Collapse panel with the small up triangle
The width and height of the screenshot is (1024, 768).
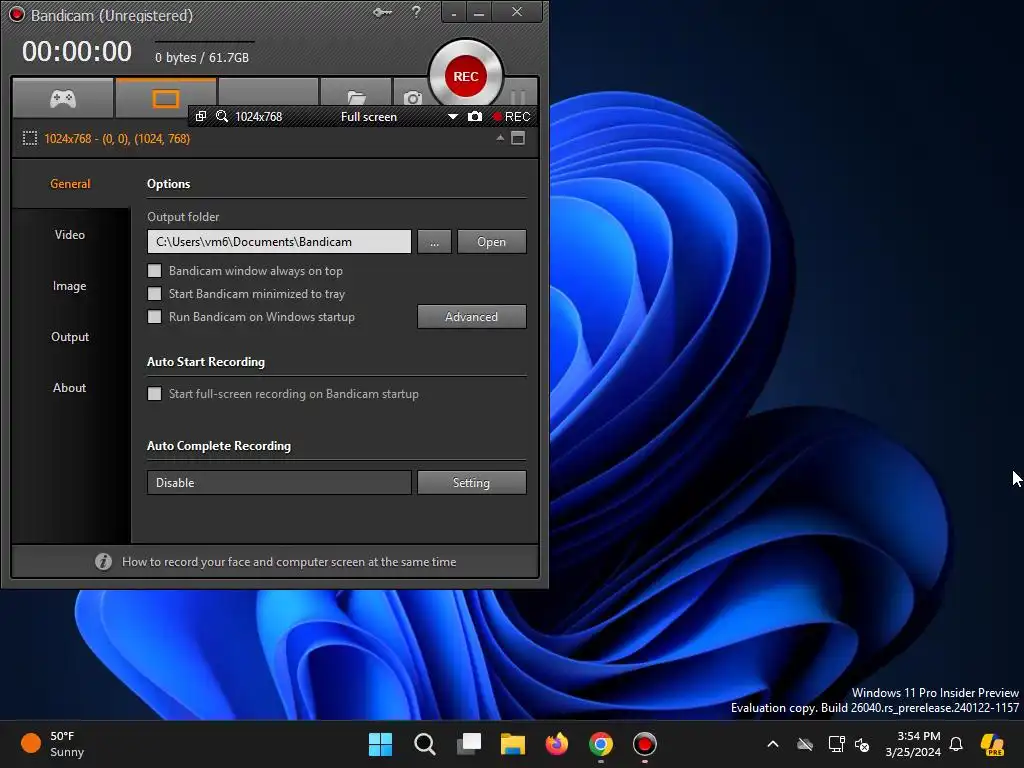click(500, 138)
